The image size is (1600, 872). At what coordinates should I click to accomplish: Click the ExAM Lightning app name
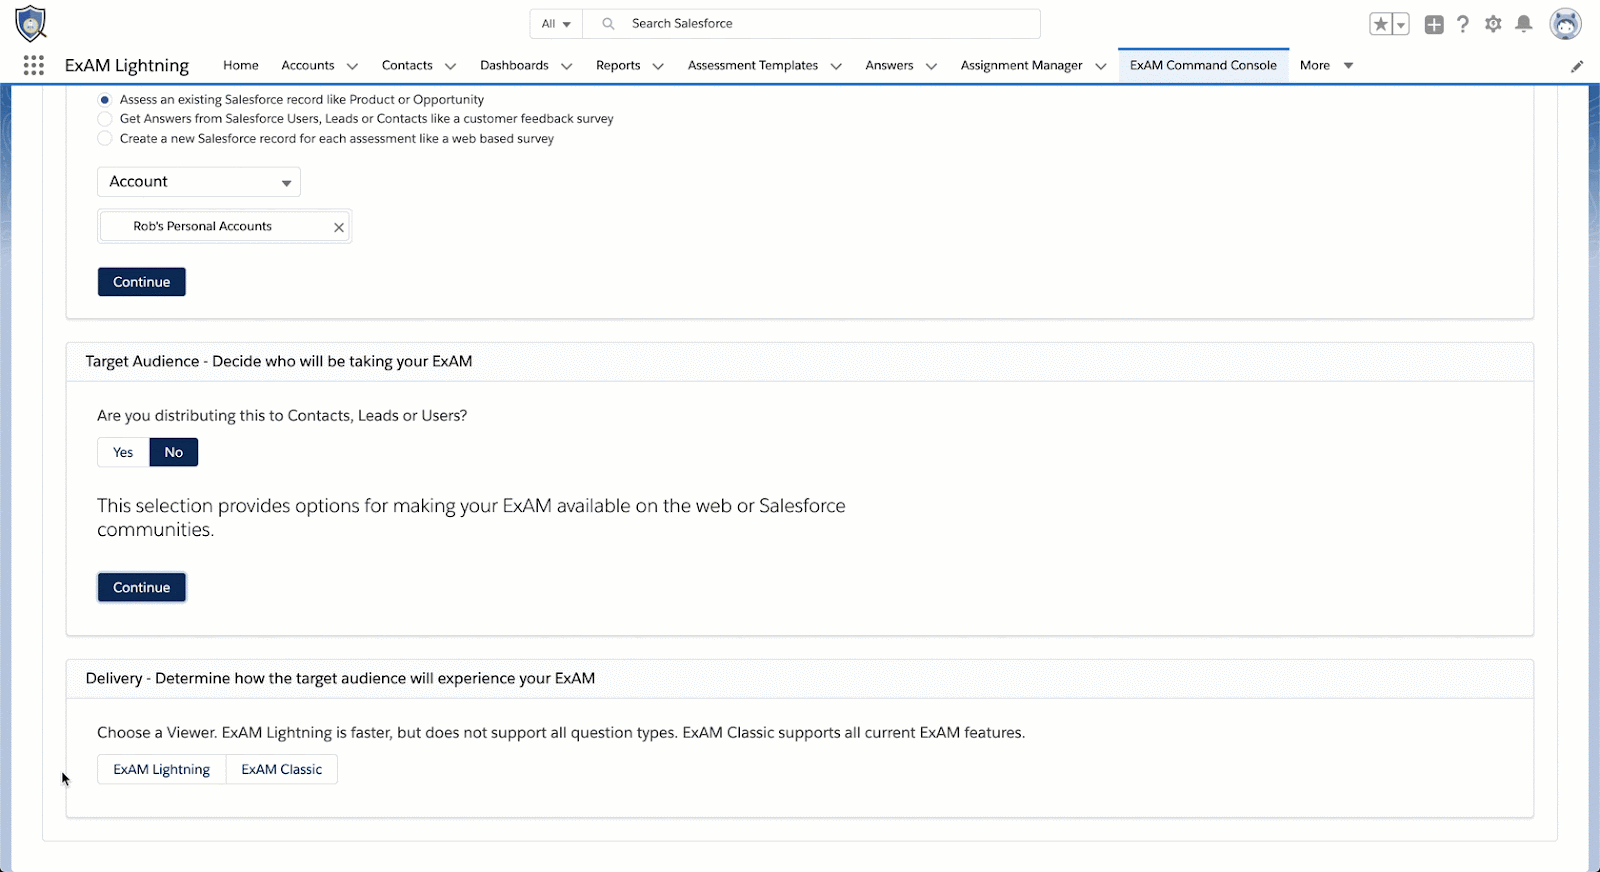tap(127, 65)
